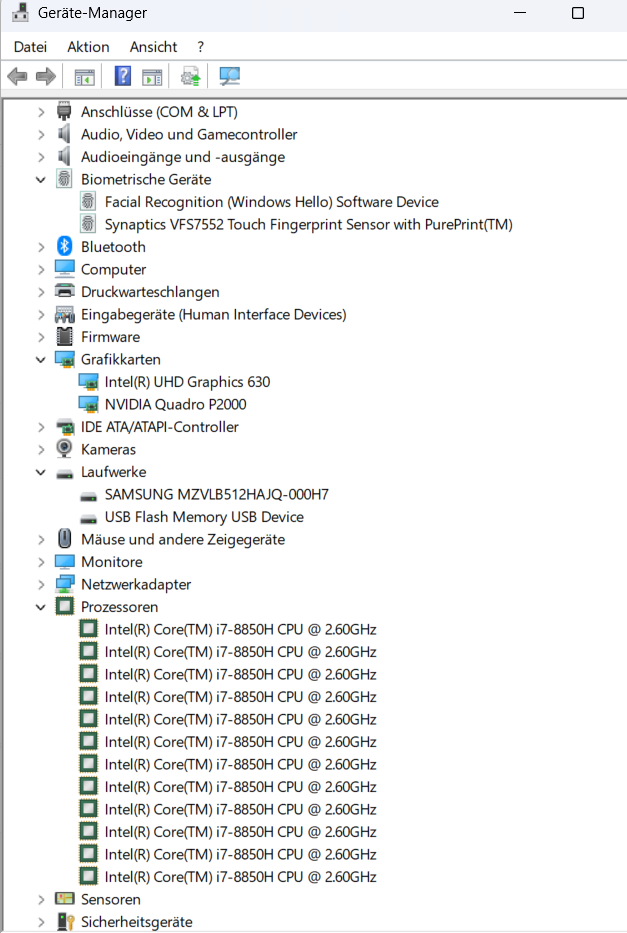Click the IDE ATA/ATAPI-Controller icon
The height and width of the screenshot is (933, 627).
pos(64,427)
